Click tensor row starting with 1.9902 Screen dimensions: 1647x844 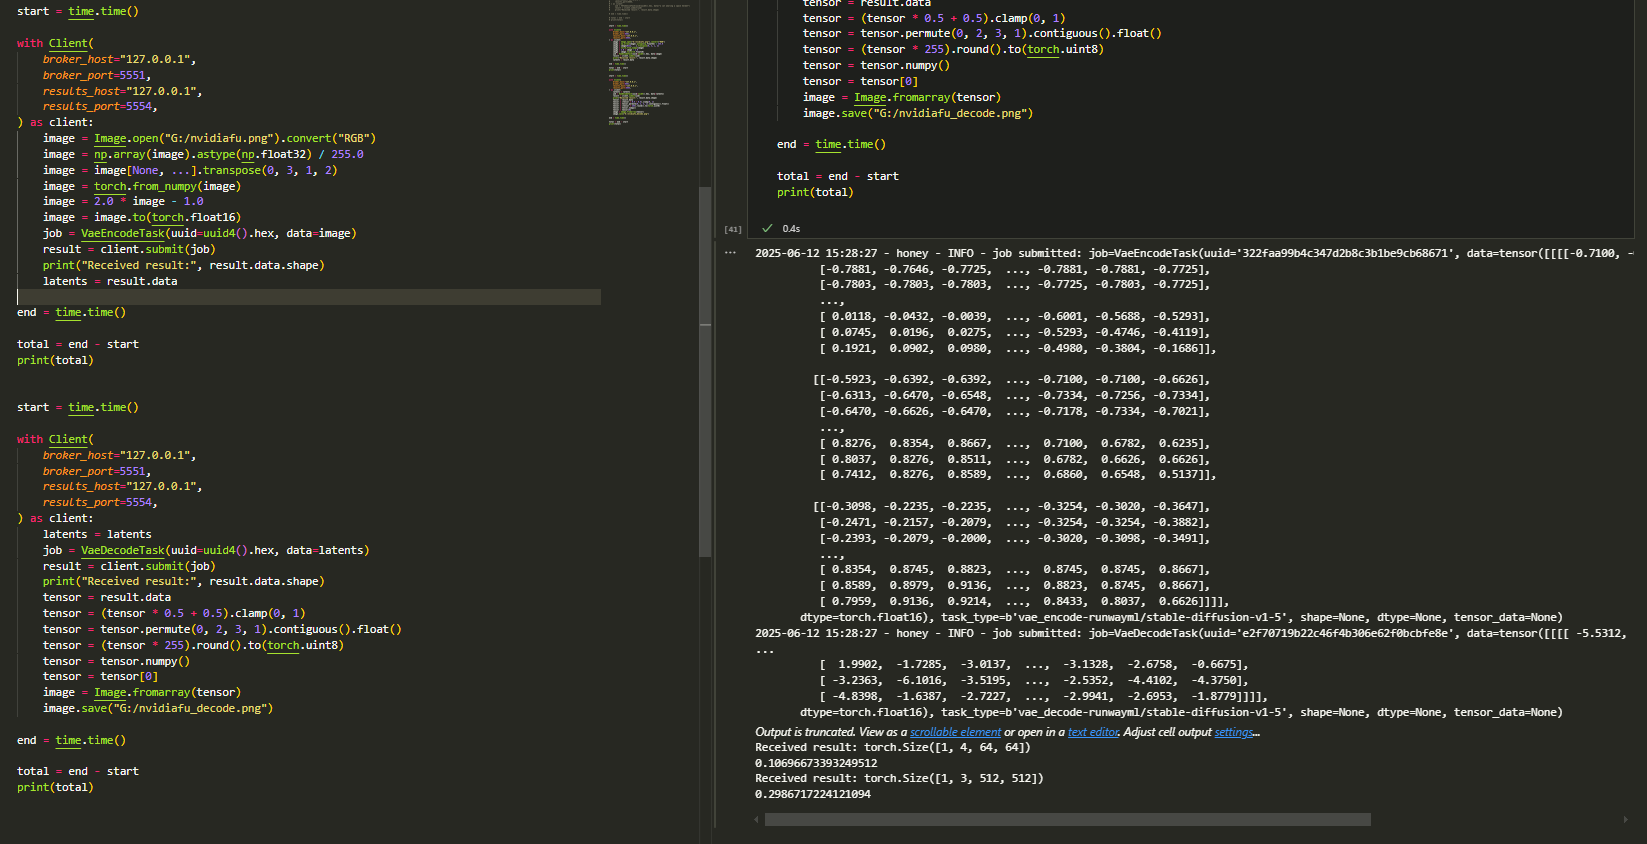tap(1036, 664)
